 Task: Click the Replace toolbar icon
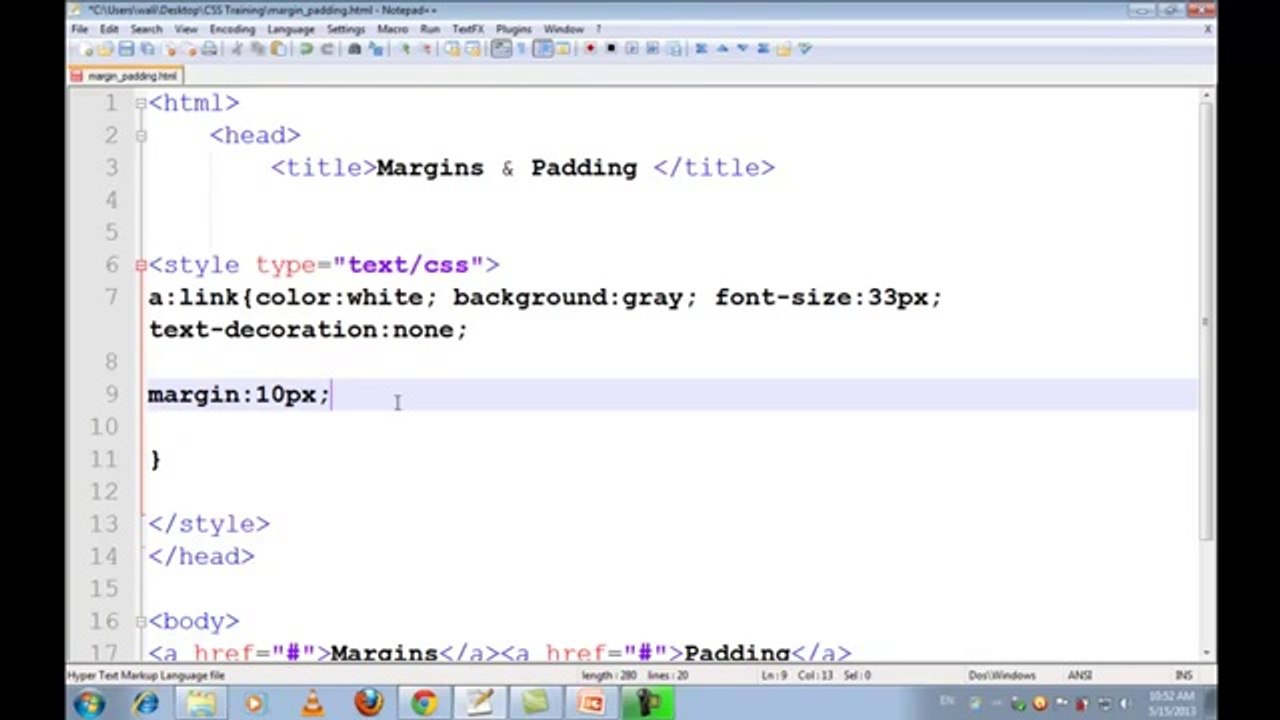377,48
